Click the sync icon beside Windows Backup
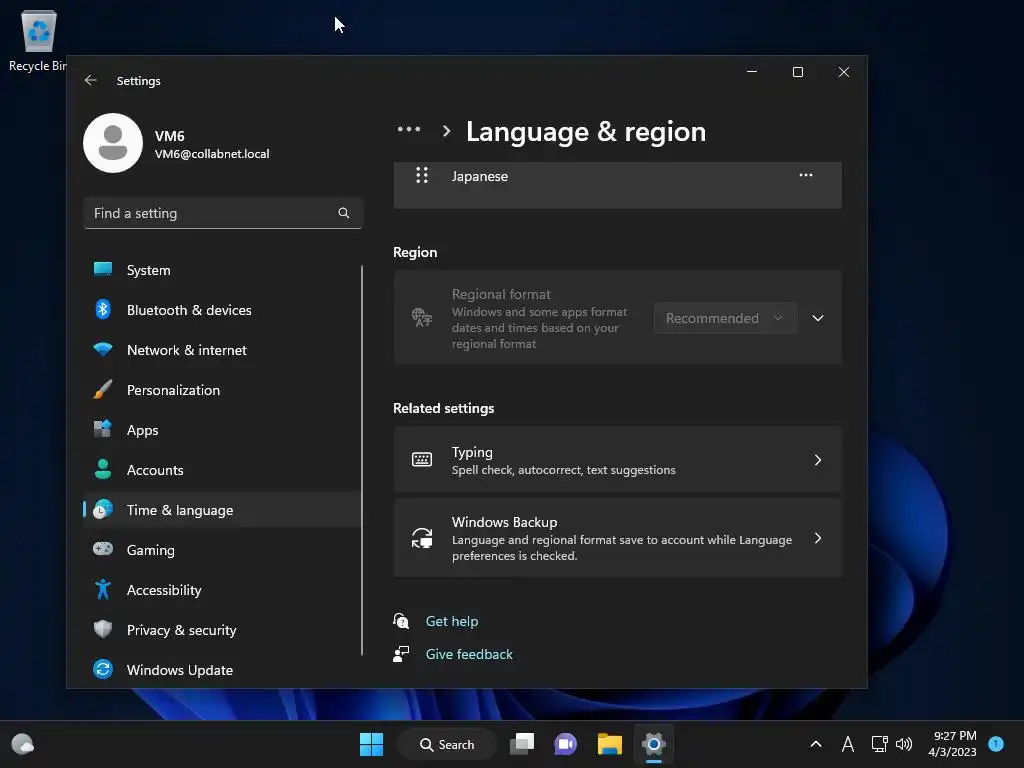 click(422, 538)
